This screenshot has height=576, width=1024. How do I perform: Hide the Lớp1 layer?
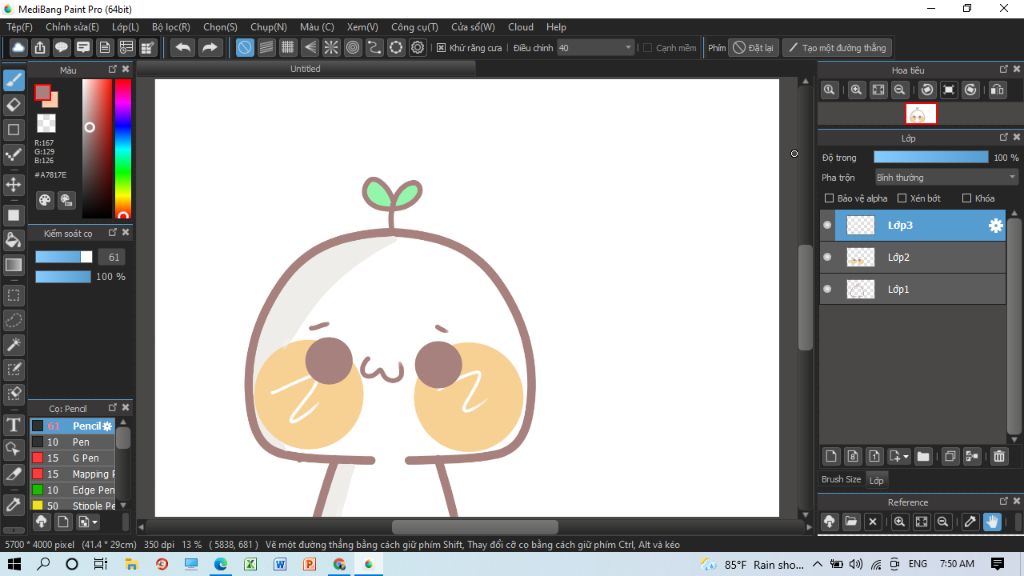827,289
